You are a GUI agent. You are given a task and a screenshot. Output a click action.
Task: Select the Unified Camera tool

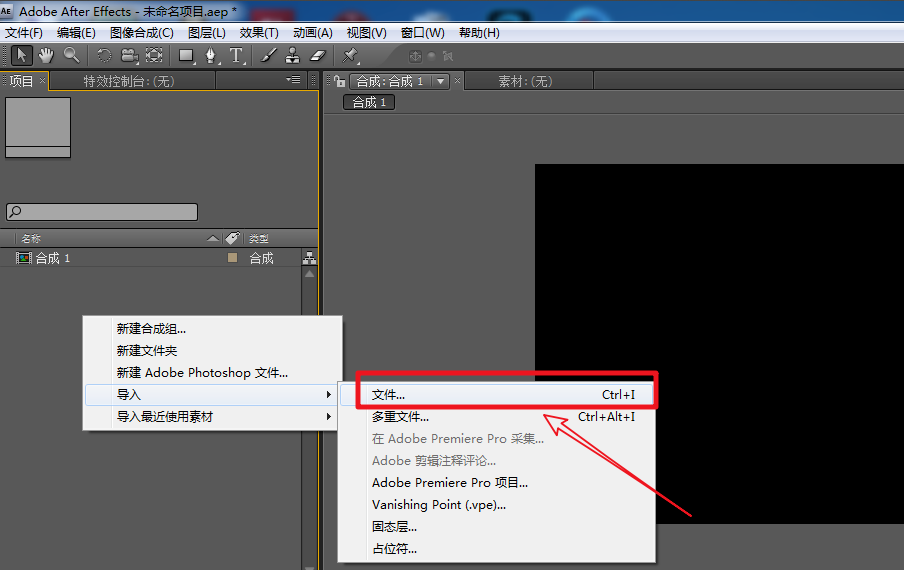click(x=130, y=56)
